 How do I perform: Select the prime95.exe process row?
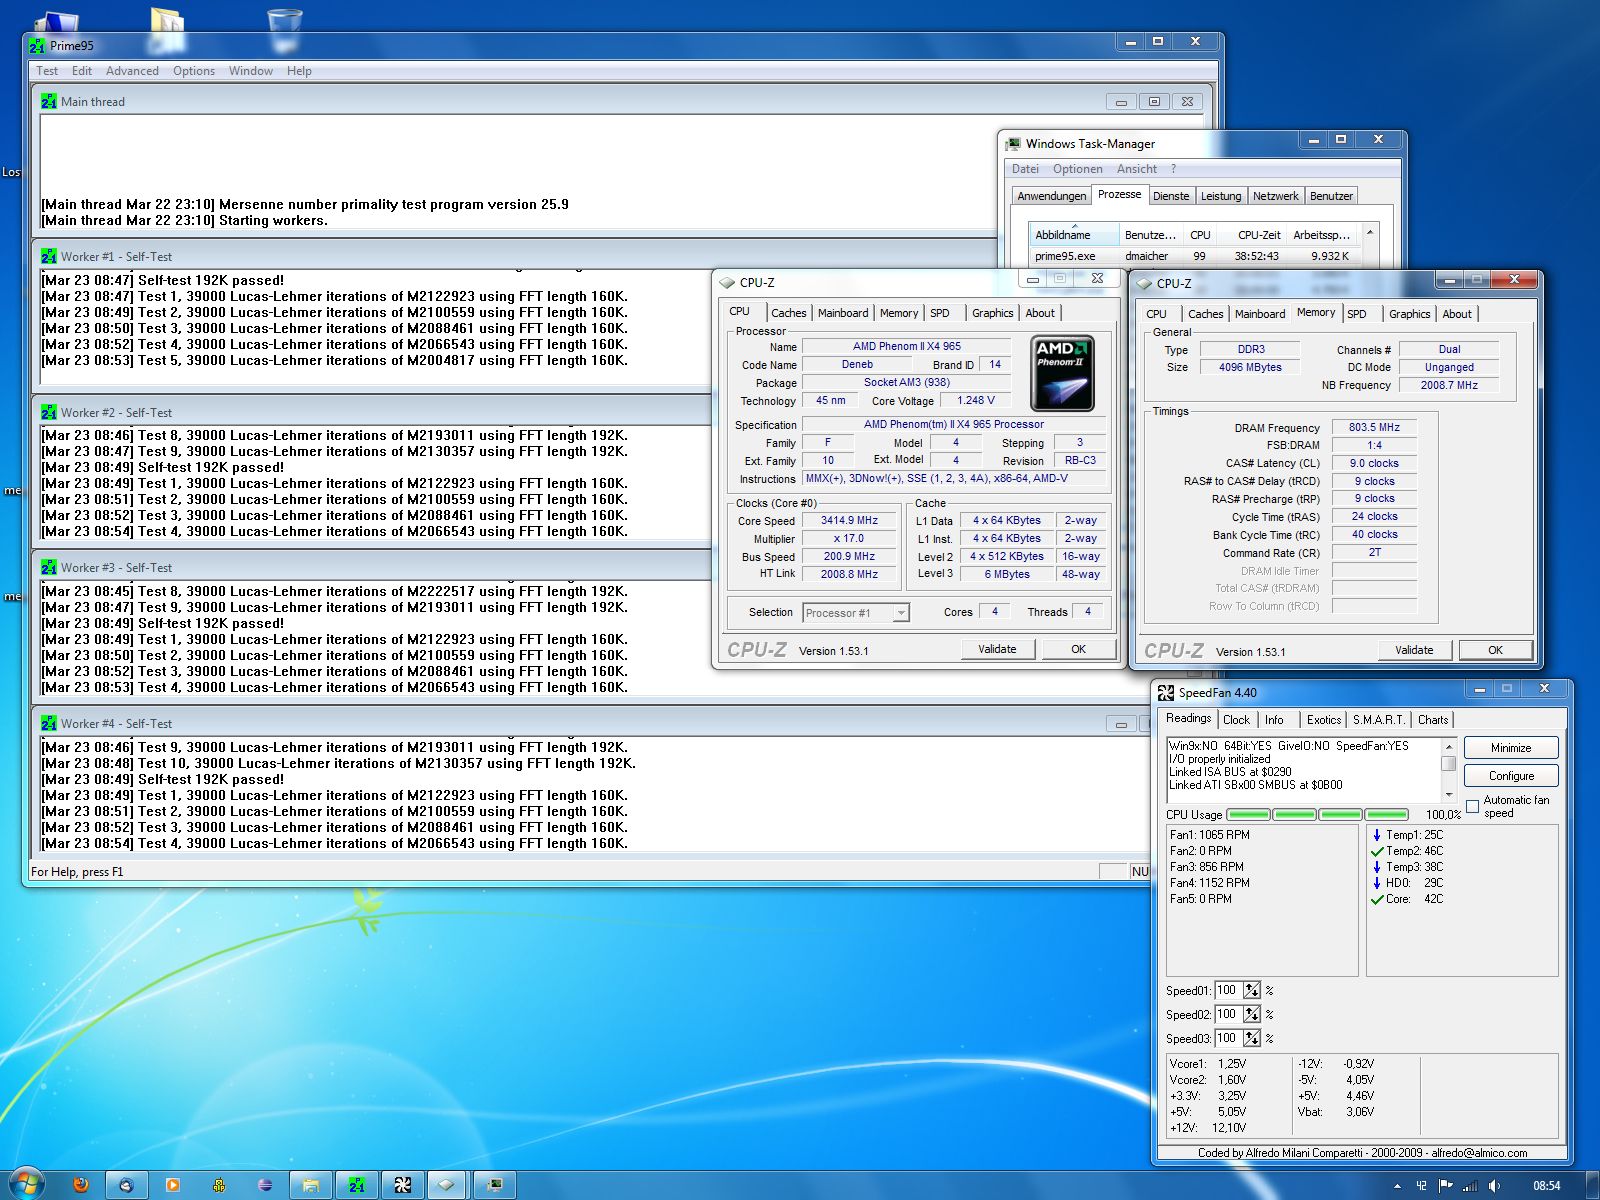click(1194, 256)
